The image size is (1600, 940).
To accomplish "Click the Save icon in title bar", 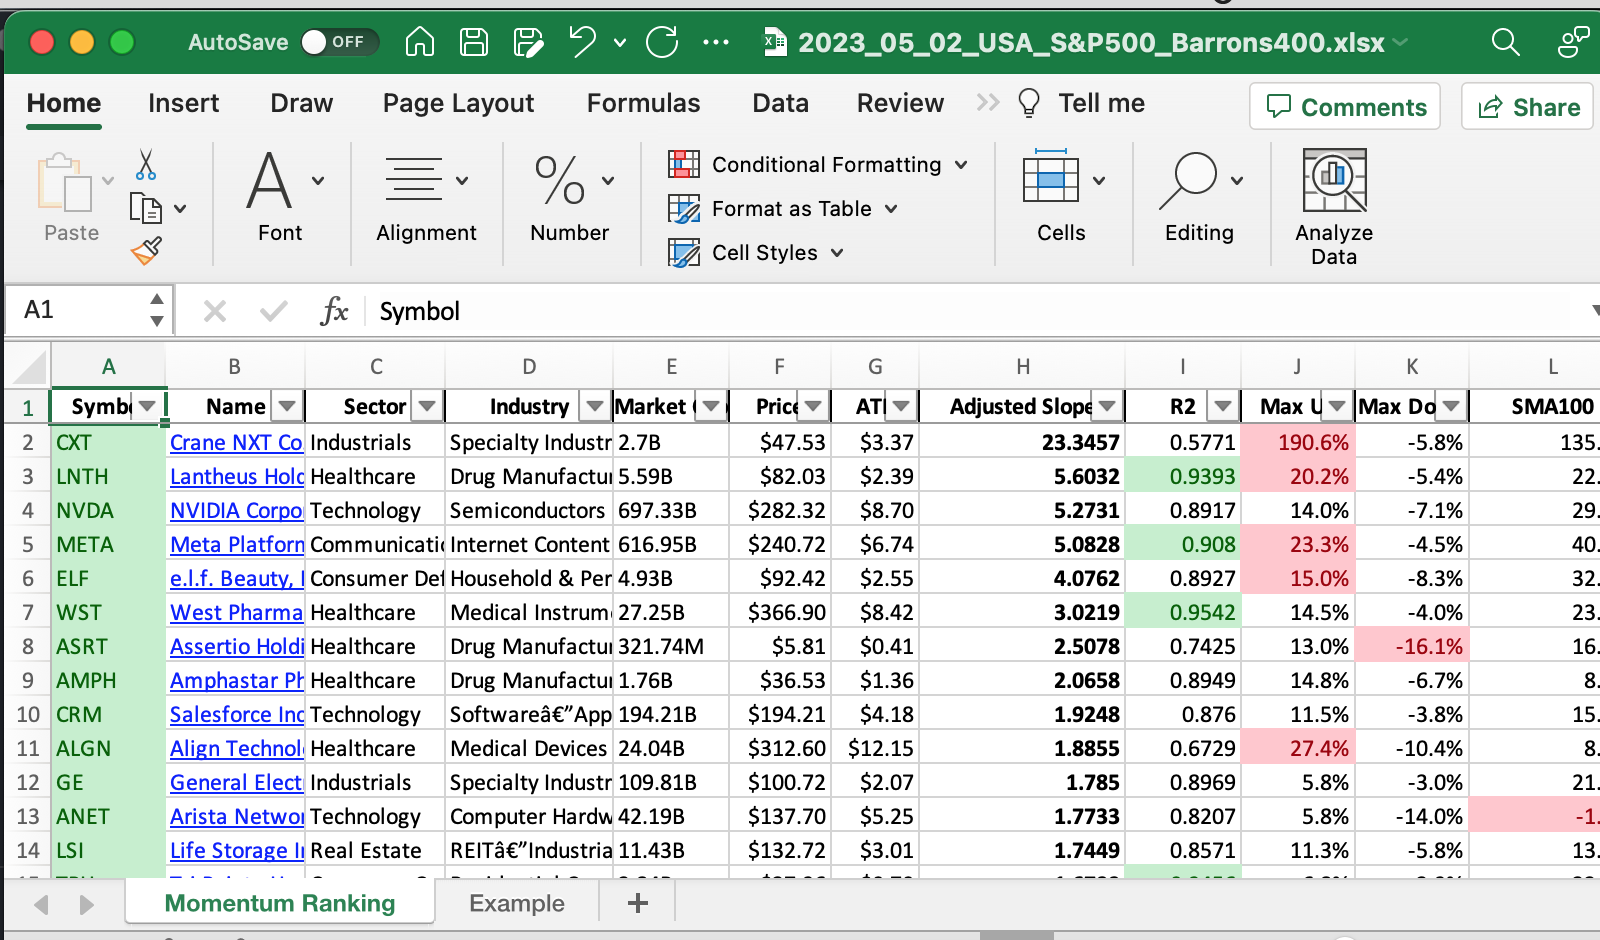I will click(474, 42).
